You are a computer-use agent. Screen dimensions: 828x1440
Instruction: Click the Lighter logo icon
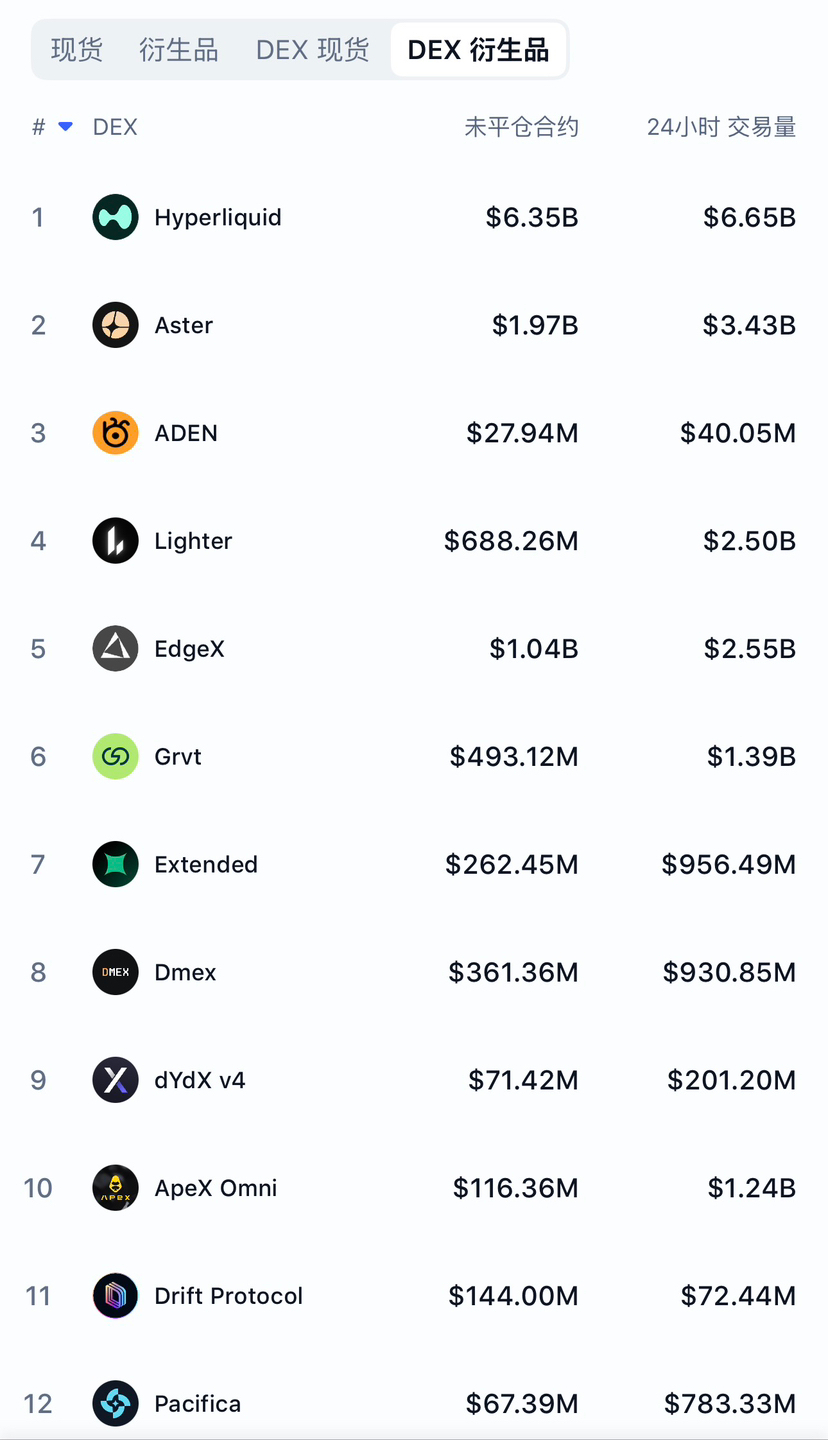coord(115,541)
